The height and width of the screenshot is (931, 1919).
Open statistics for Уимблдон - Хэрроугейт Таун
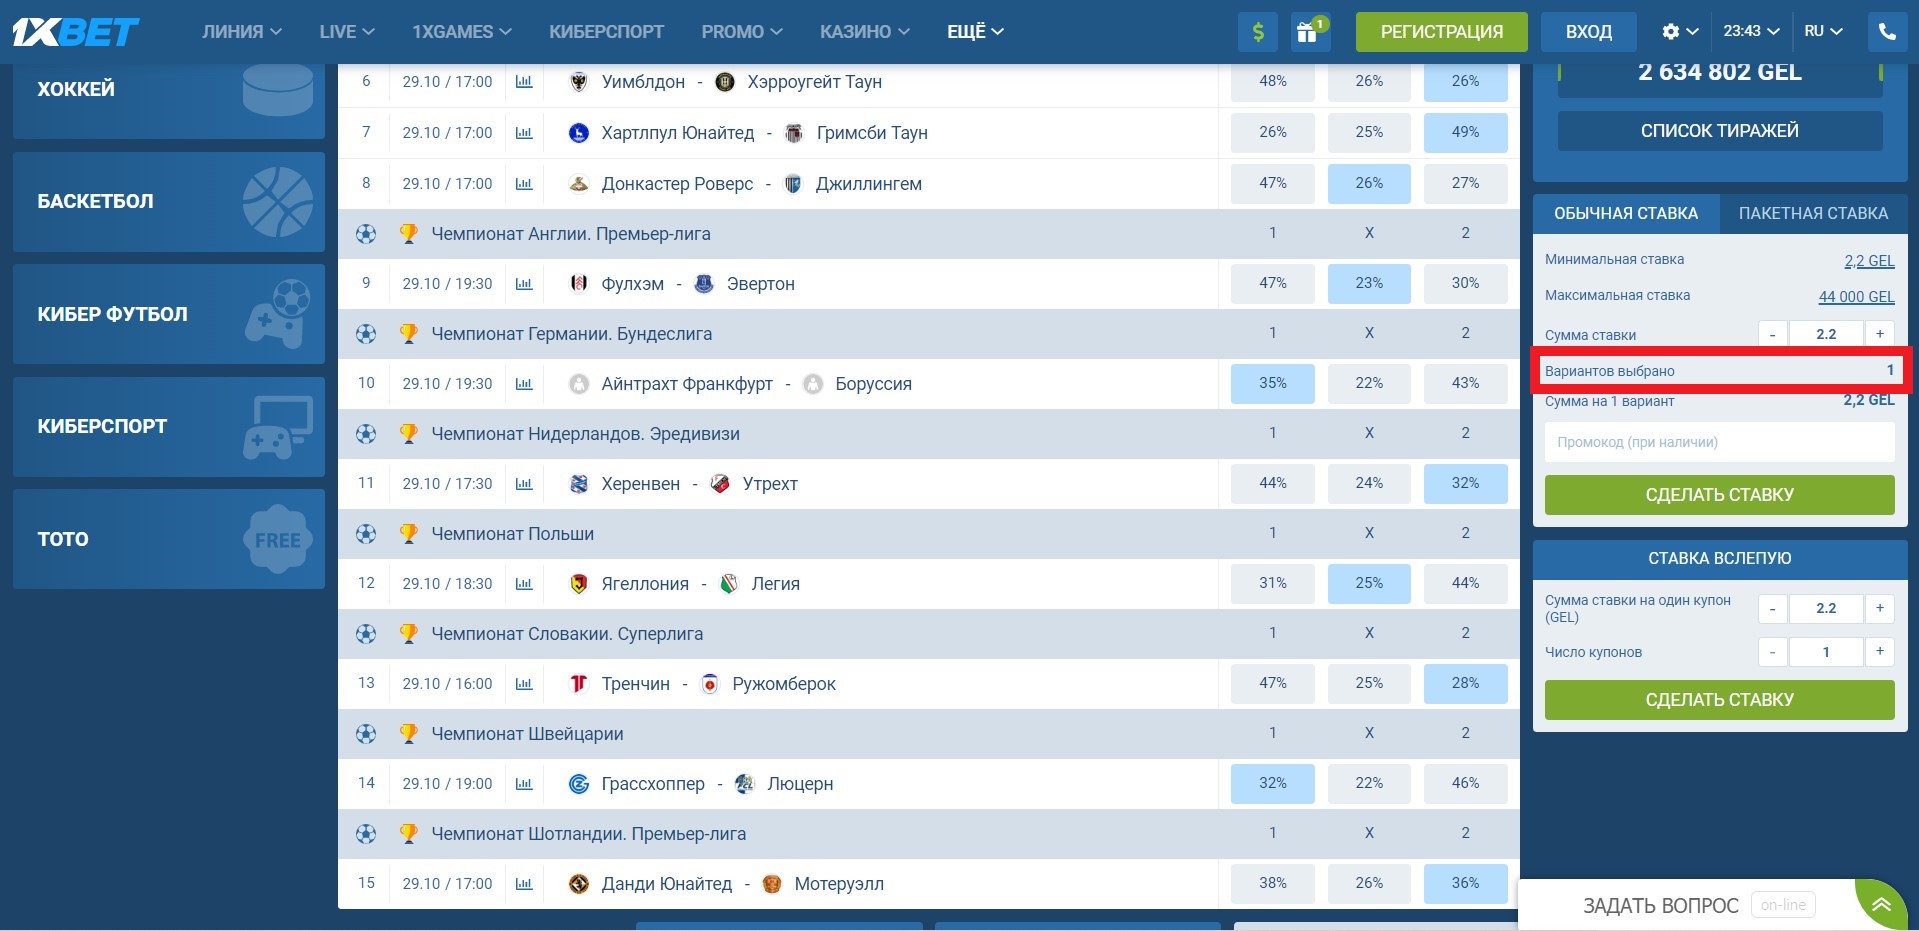point(524,82)
